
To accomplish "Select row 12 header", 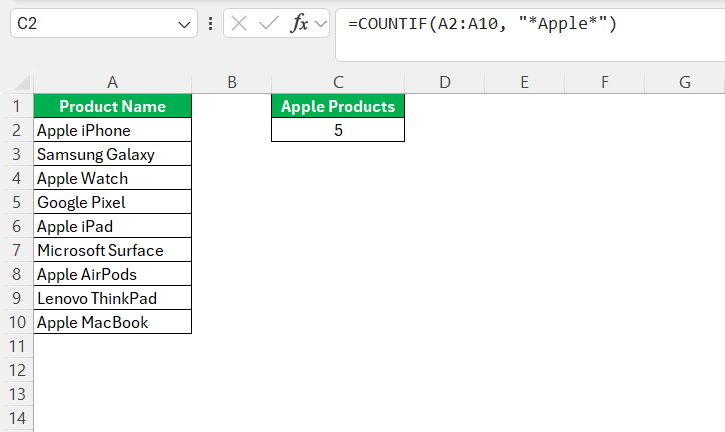I will pyautogui.click(x=17, y=370).
